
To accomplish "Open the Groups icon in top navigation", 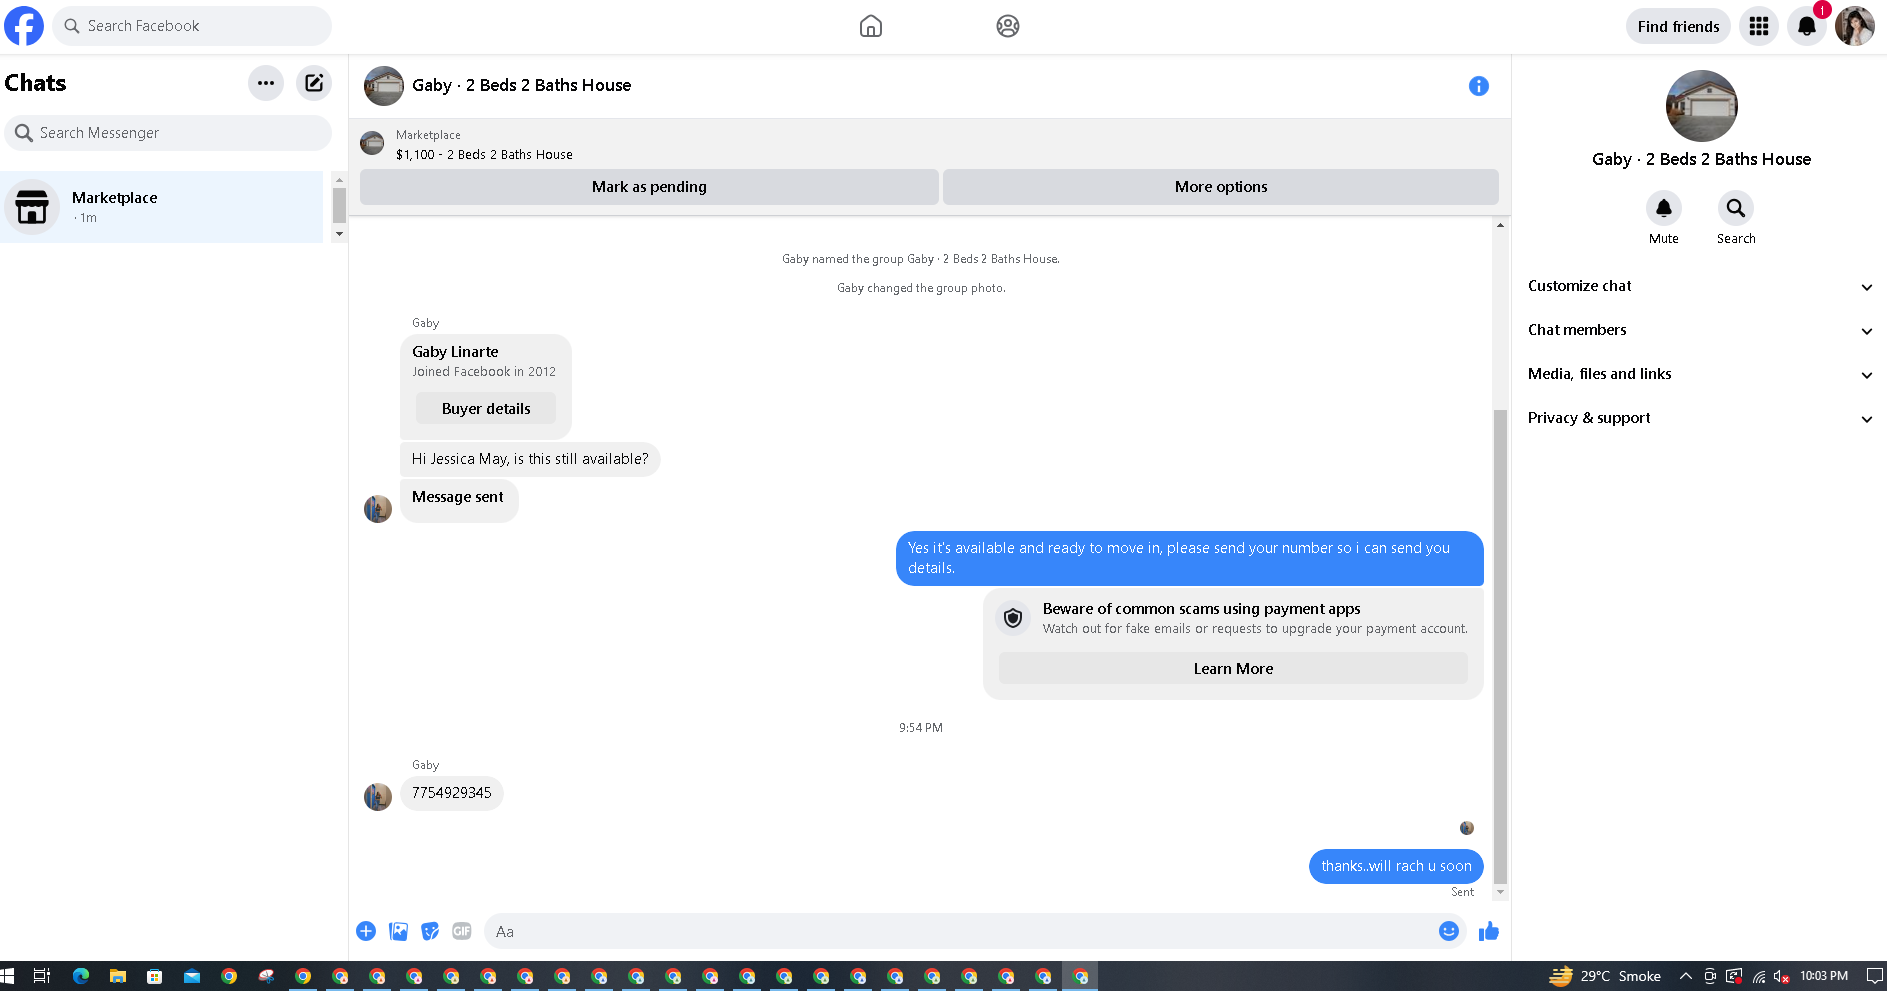I will [x=1008, y=26].
